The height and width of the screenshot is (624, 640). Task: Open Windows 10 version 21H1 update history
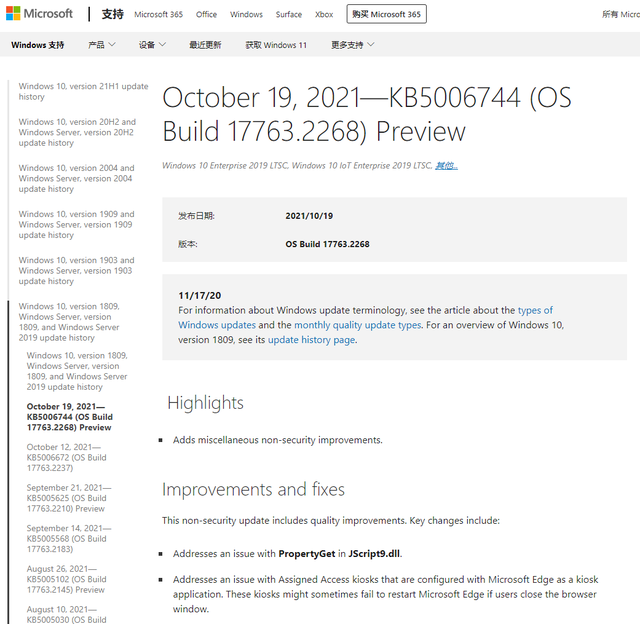(x=83, y=91)
